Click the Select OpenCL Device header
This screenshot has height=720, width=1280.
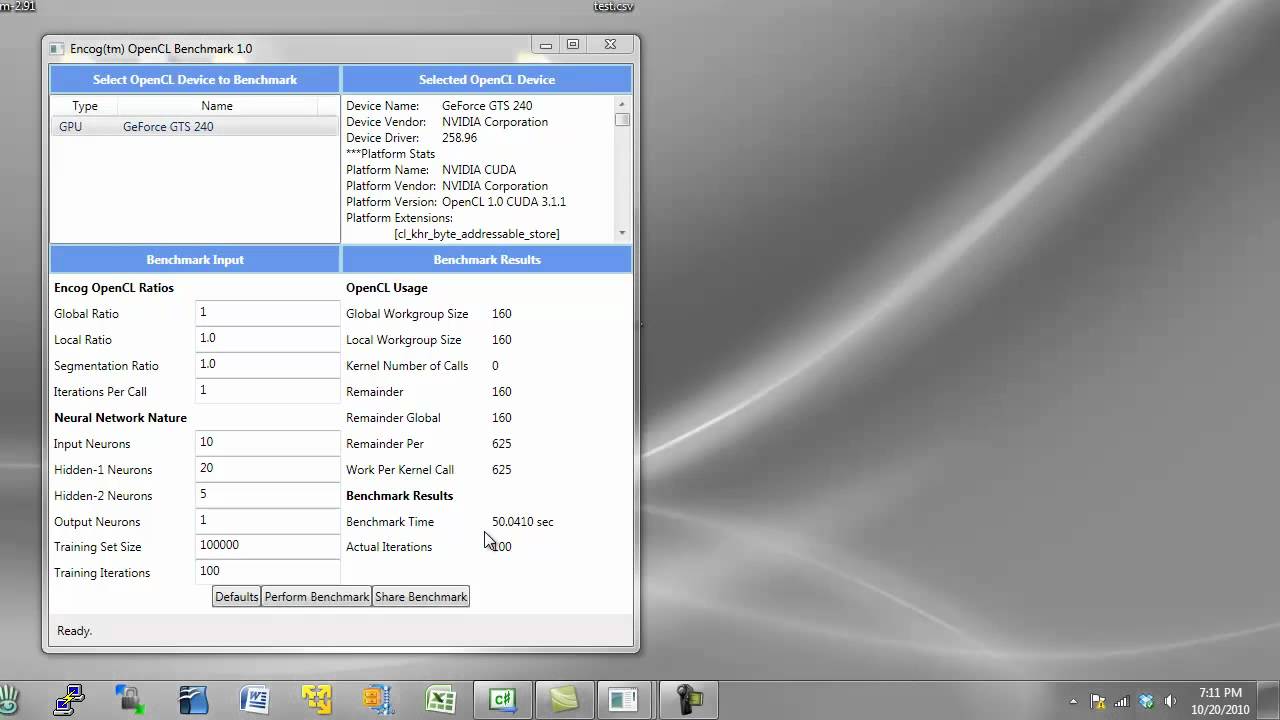point(195,80)
